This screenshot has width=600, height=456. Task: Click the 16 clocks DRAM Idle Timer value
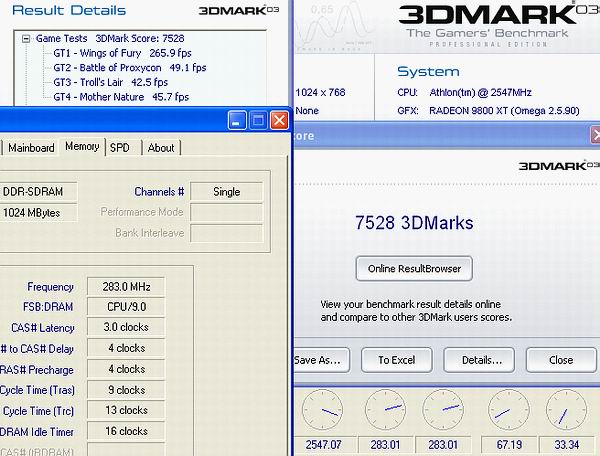[126, 431]
